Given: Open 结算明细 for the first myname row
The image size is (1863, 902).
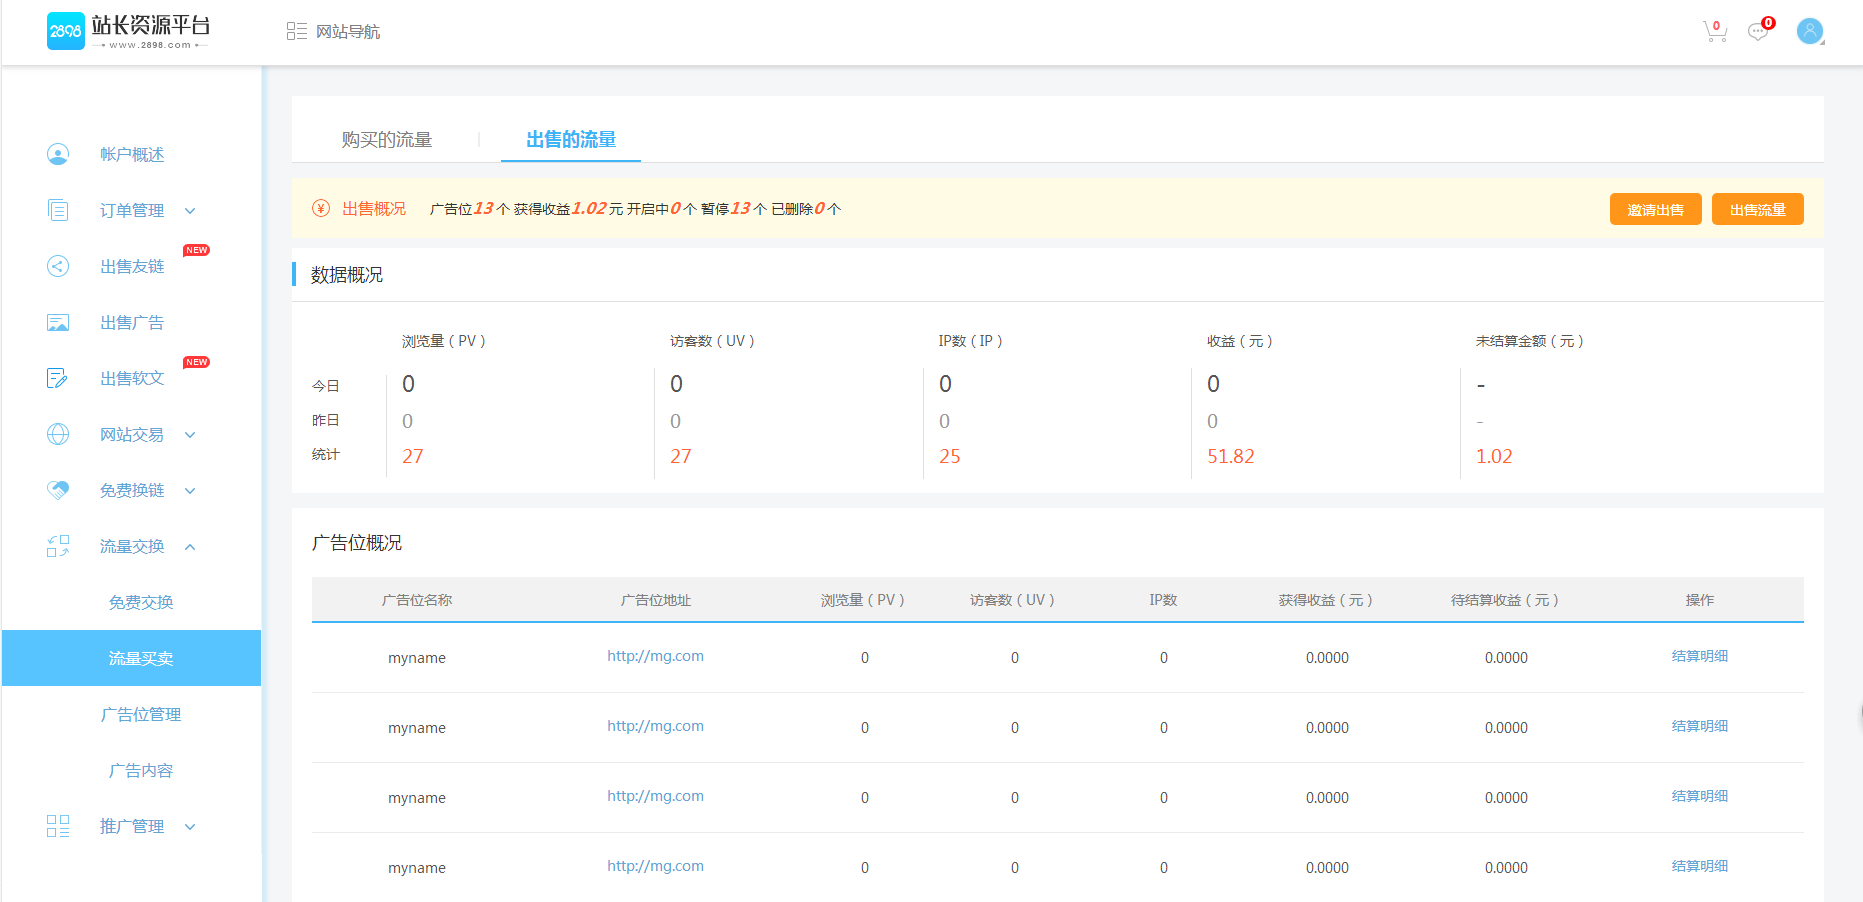Looking at the screenshot, I should [1699, 656].
